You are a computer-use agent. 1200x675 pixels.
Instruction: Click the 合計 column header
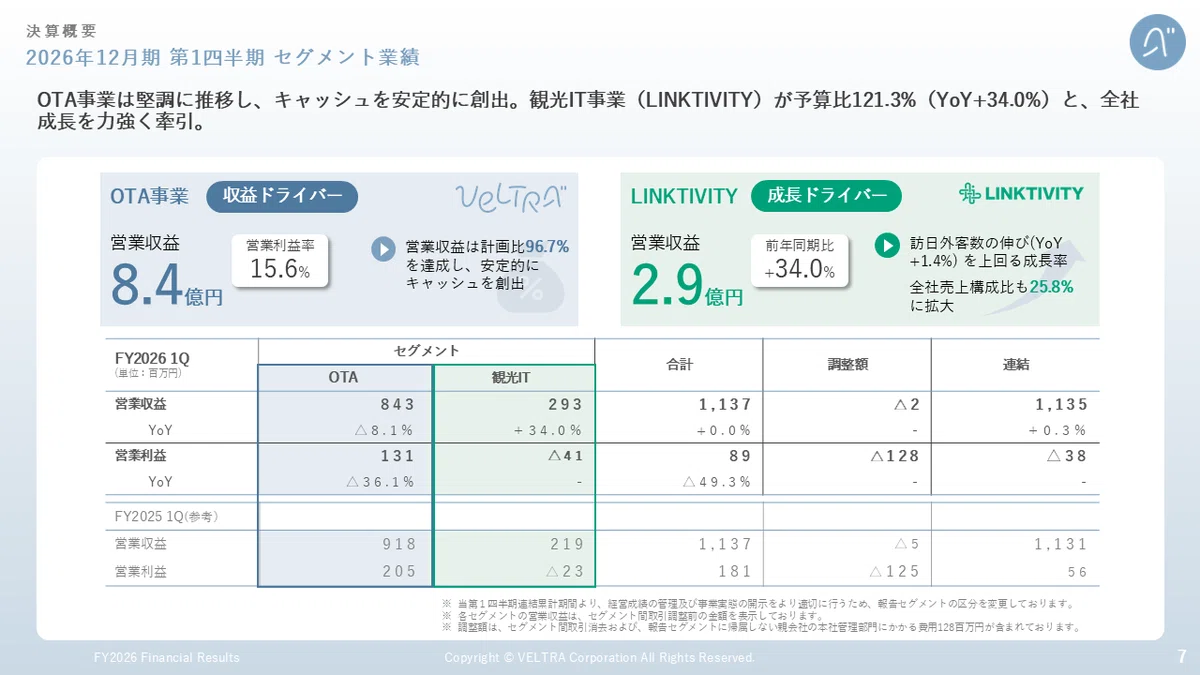point(679,365)
